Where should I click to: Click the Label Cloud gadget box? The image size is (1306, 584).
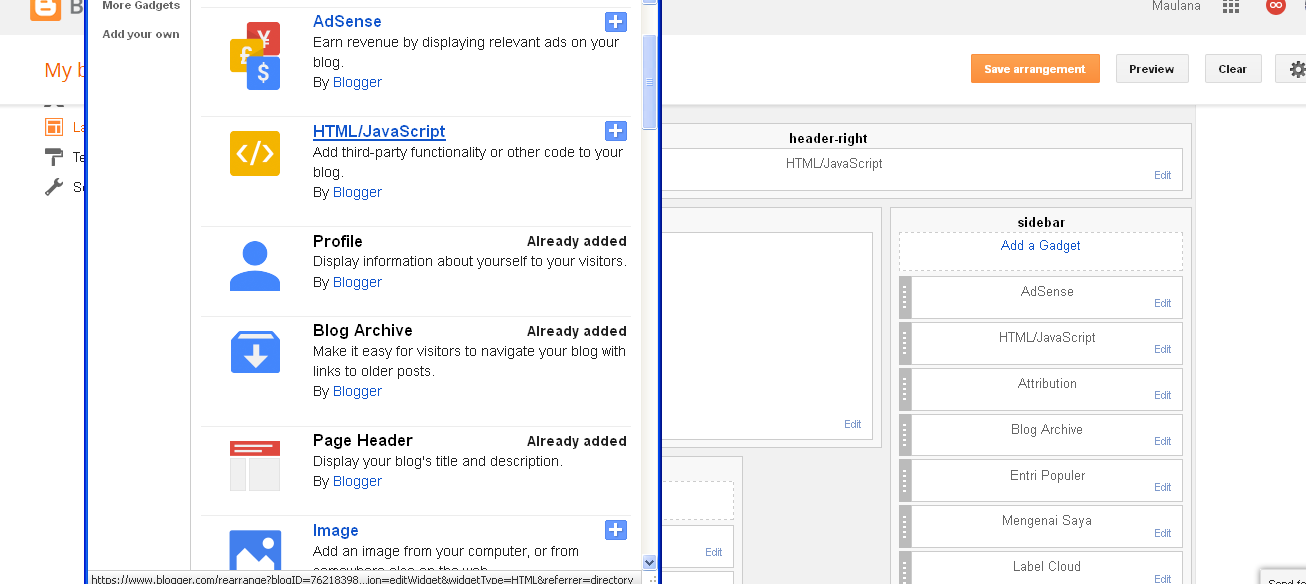(x=1047, y=568)
